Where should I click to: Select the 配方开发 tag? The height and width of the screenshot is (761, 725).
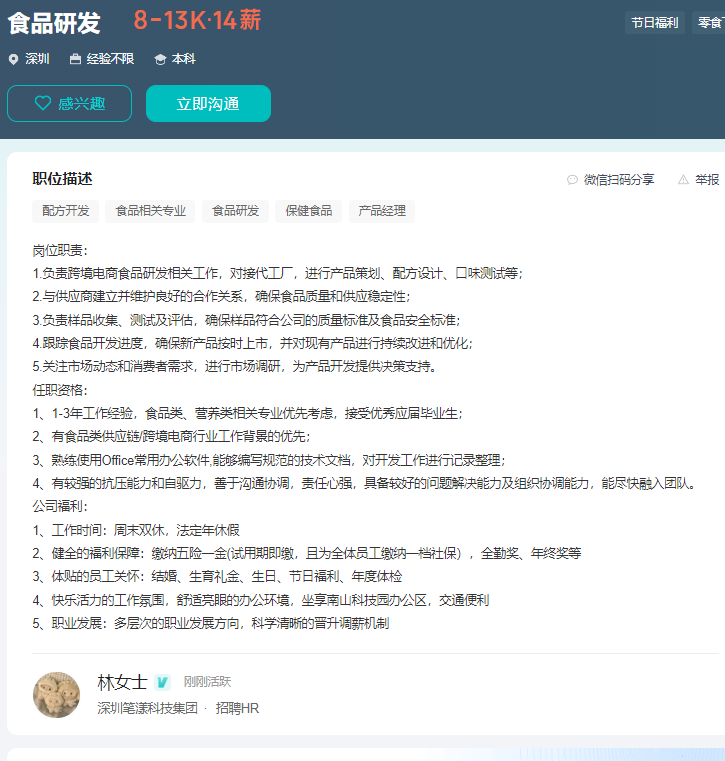click(66, 211)
